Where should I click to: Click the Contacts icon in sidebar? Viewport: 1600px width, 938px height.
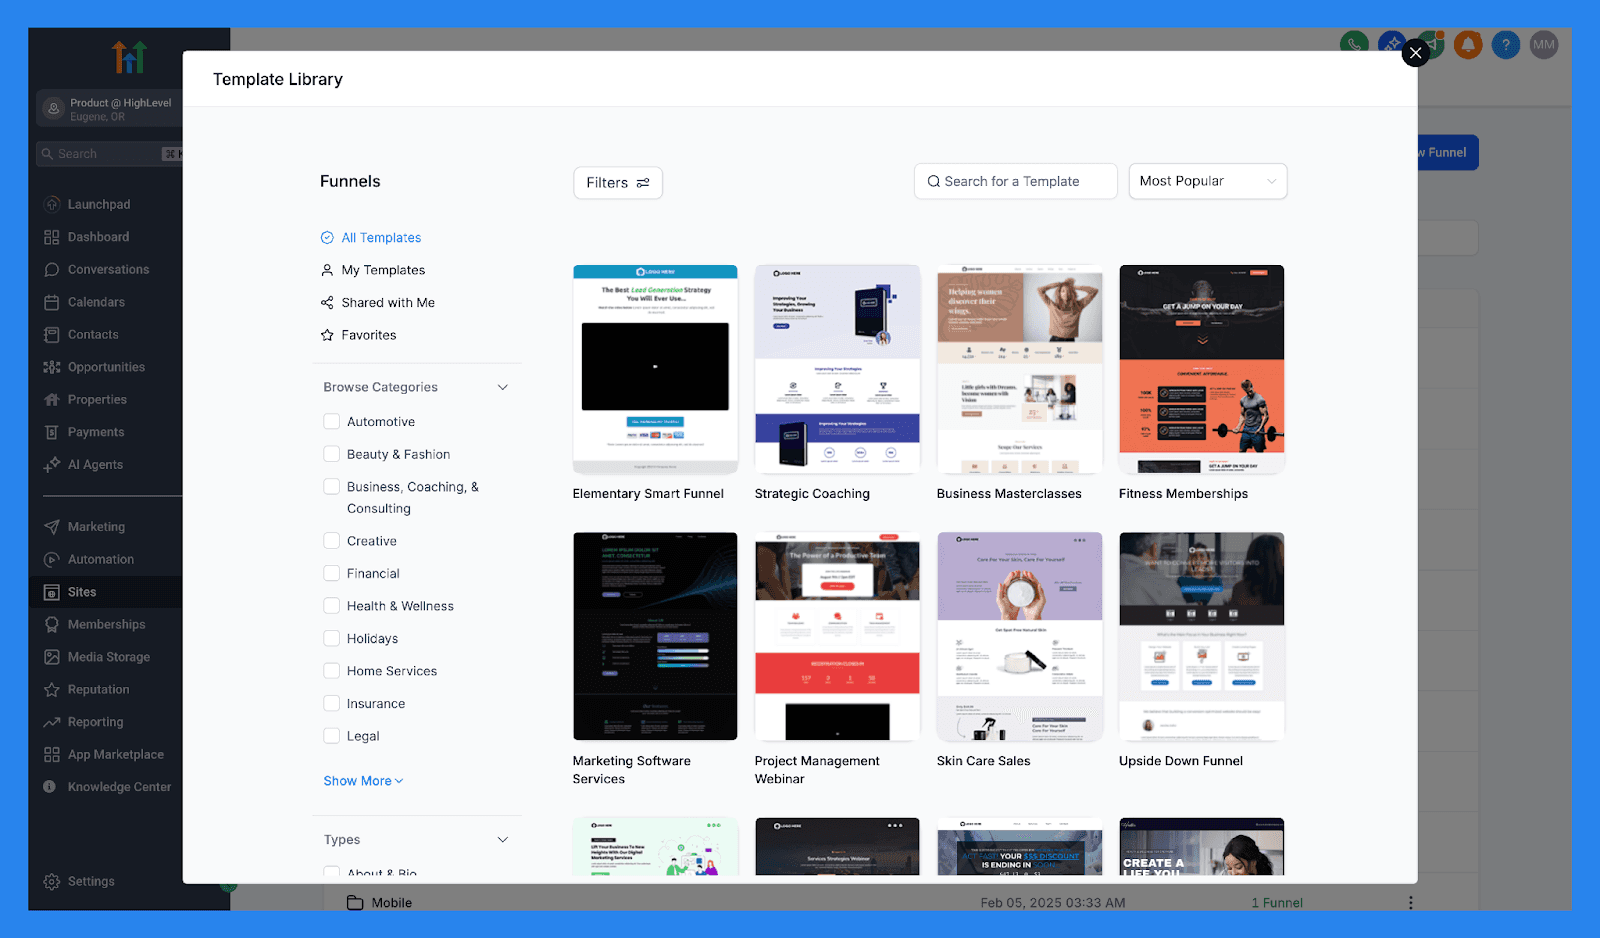click(x=52, y=334)
